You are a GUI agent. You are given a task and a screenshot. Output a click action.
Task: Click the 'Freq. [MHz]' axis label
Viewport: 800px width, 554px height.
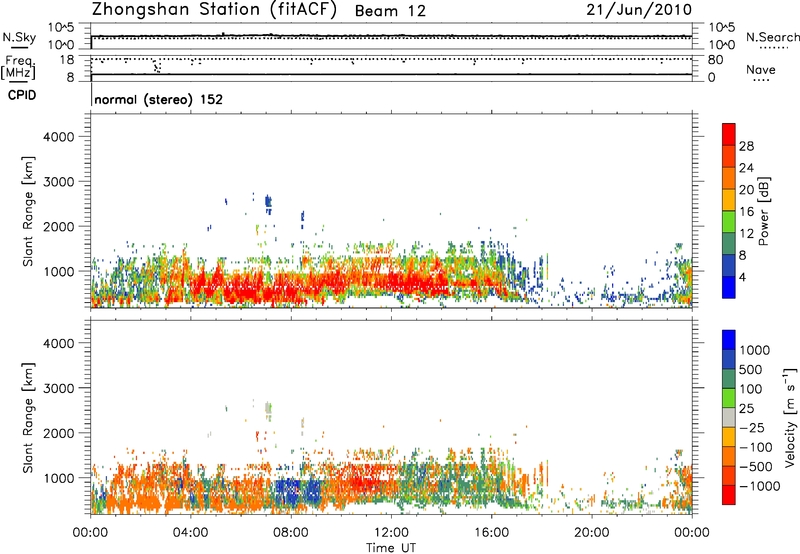(18, 67)
